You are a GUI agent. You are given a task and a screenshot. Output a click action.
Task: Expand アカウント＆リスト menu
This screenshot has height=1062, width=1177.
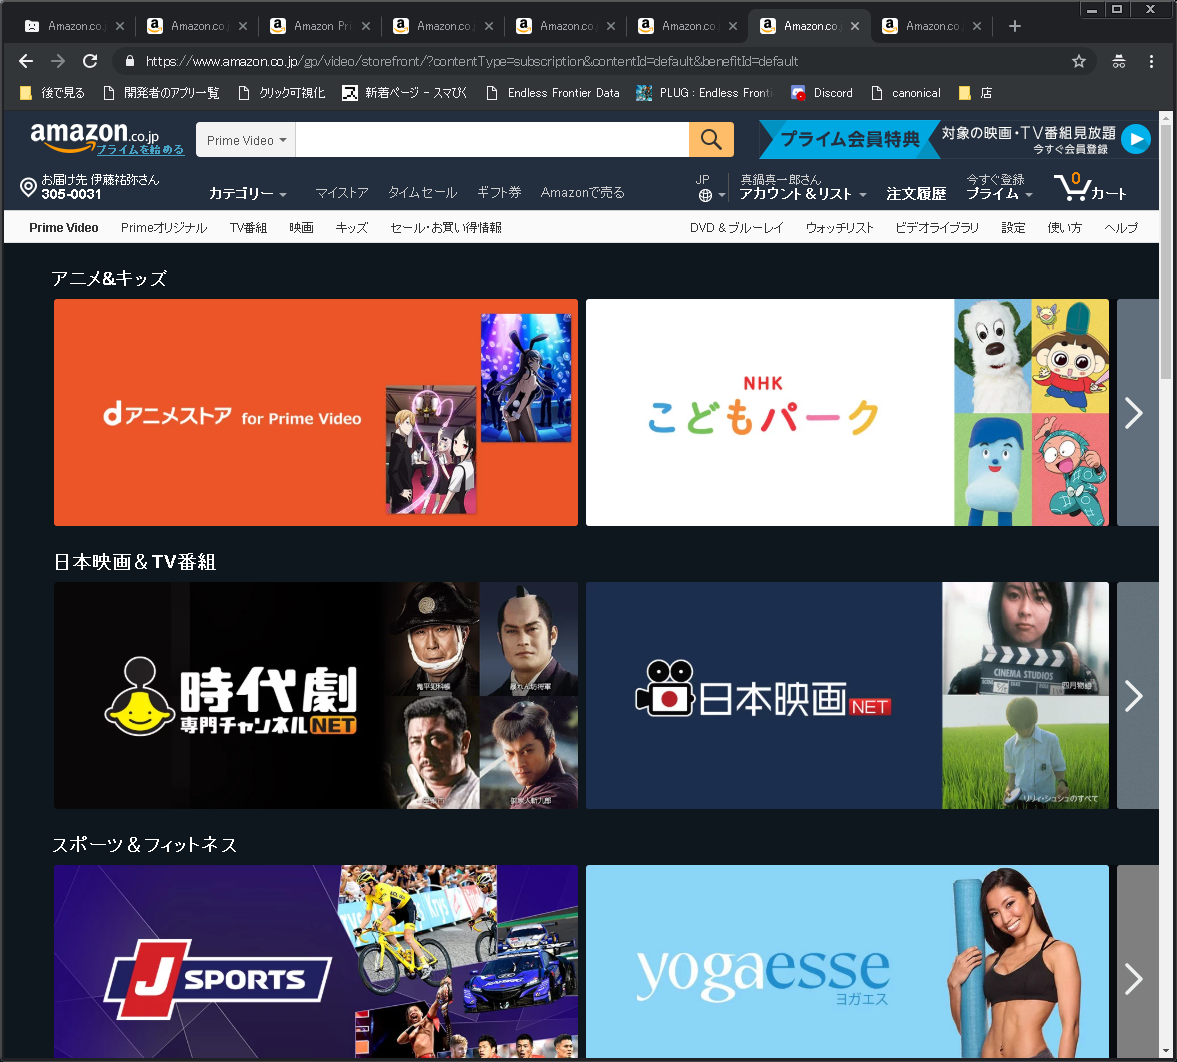click(x=802, y=194)
